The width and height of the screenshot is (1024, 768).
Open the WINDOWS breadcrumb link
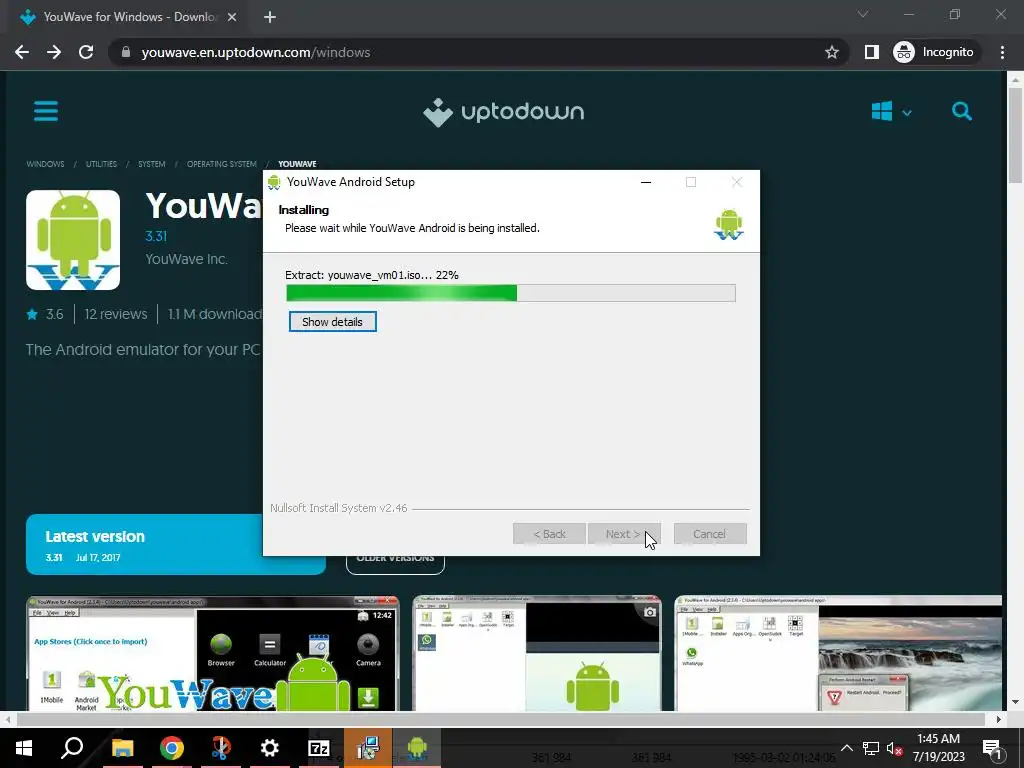tap(45, 164)
